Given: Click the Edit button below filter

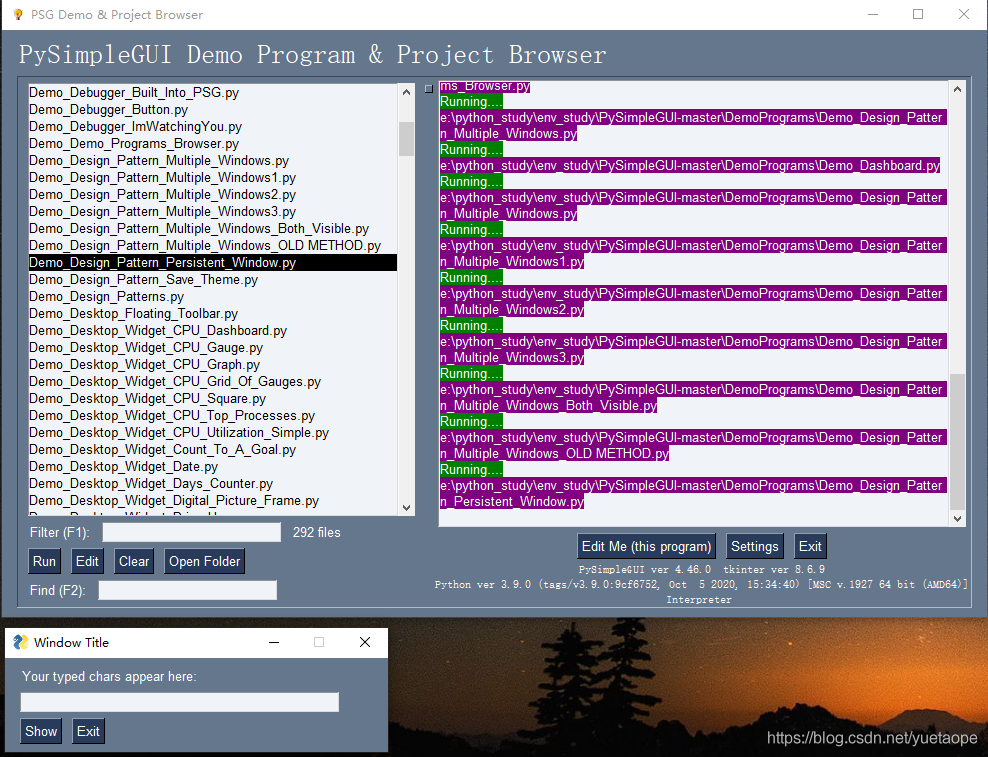Looking at the screenshot, I should 87,561.
